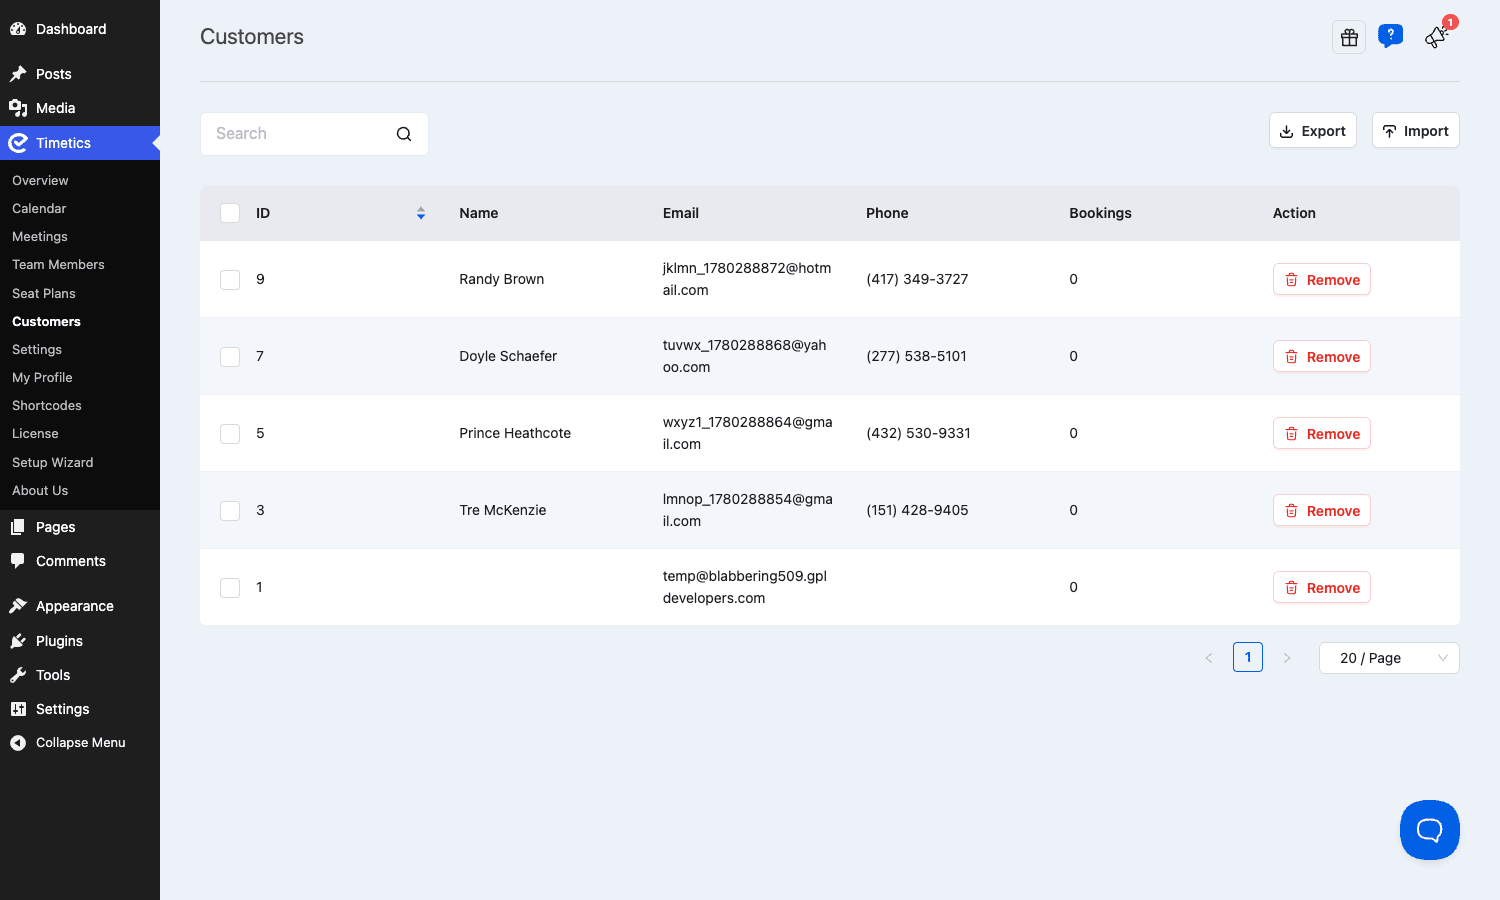Click the Phone column header

point(887,213)
